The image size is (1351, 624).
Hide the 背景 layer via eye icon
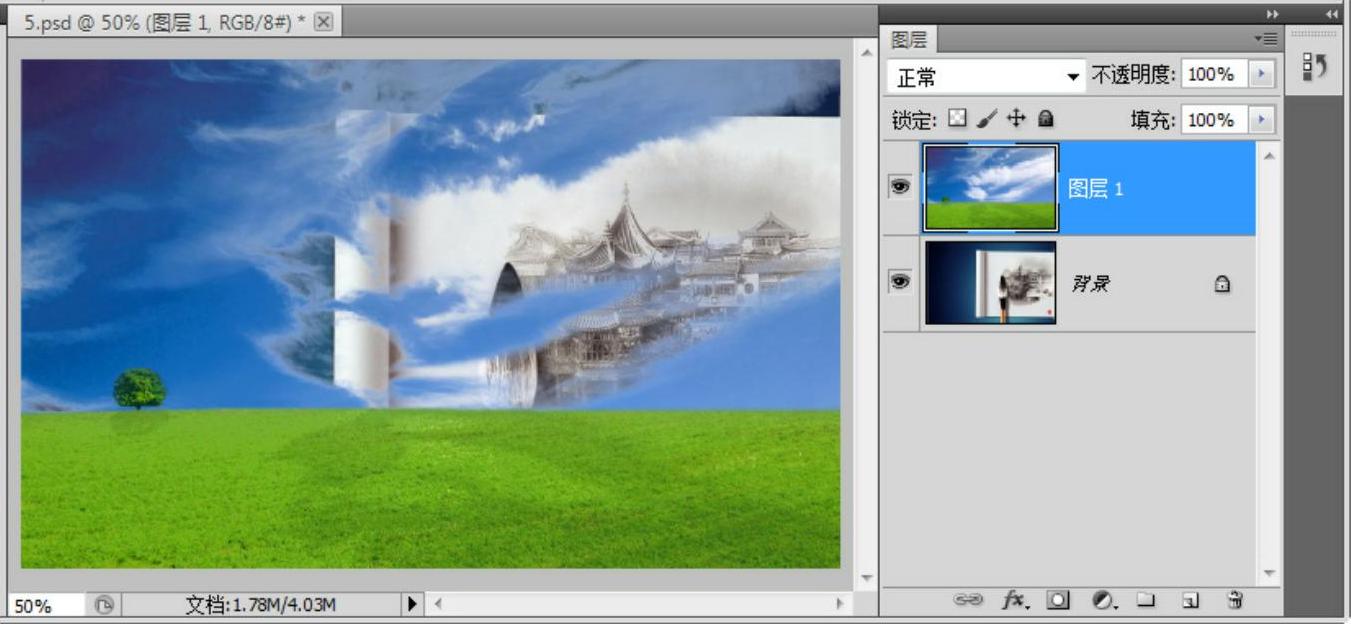pyautogui.click(x=900, y=282)
